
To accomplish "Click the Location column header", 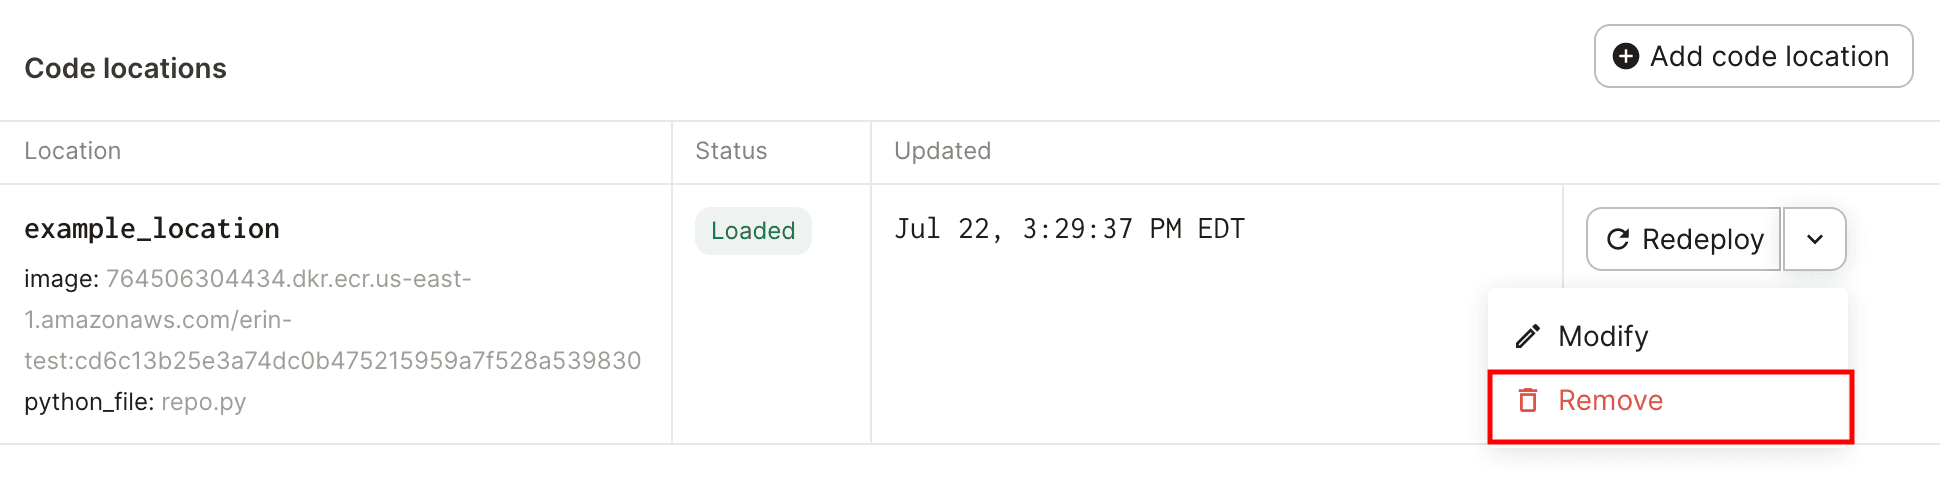I will pyautogui.click(x=73, y=151).
